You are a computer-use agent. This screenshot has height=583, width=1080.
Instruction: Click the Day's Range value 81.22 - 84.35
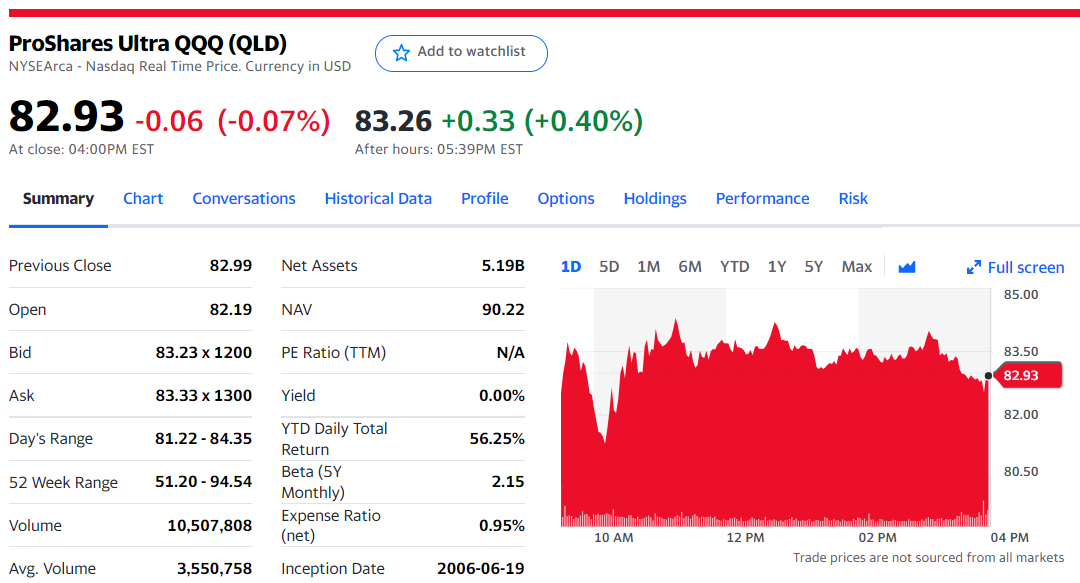tap(203, 438)
